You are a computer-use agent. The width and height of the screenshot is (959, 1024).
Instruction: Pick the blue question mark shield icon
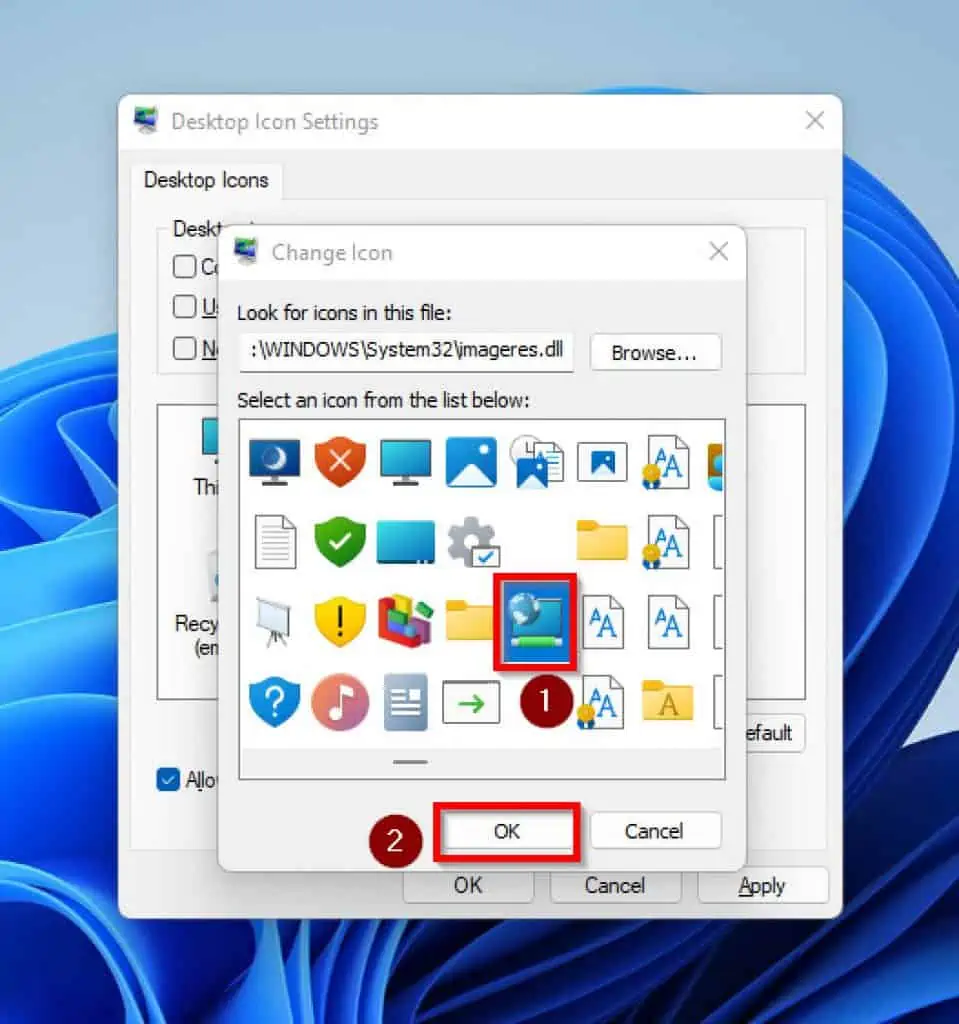click(273, 702)
